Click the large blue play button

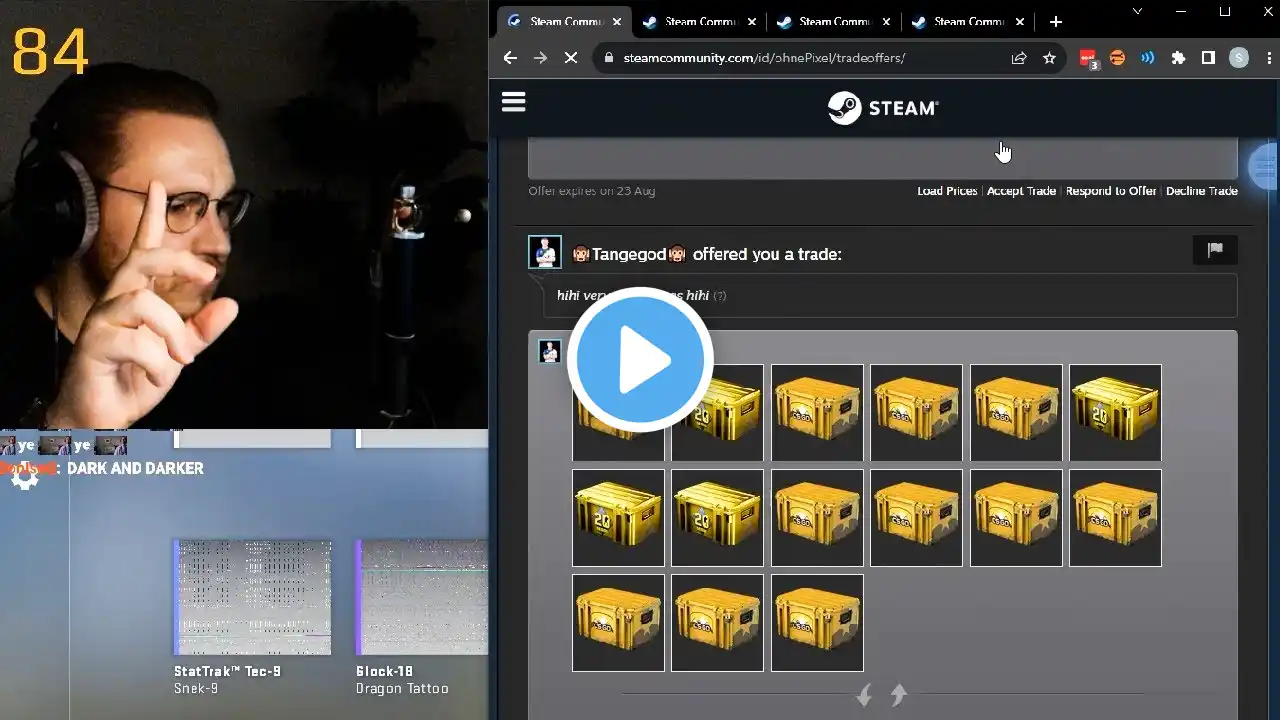tap(640, 360)
